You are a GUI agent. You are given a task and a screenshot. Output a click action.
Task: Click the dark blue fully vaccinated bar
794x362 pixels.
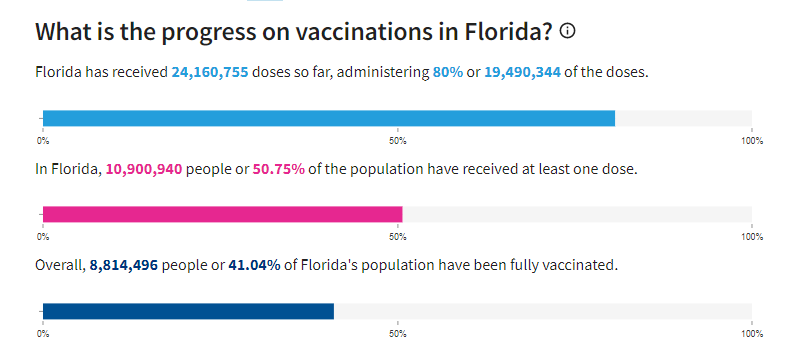(x=188, y=311)
